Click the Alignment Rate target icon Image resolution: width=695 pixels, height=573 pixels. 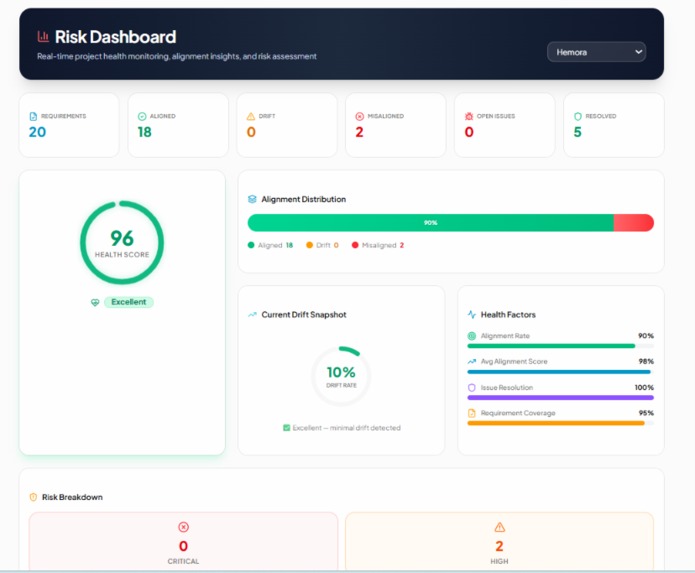click(472, 336)
